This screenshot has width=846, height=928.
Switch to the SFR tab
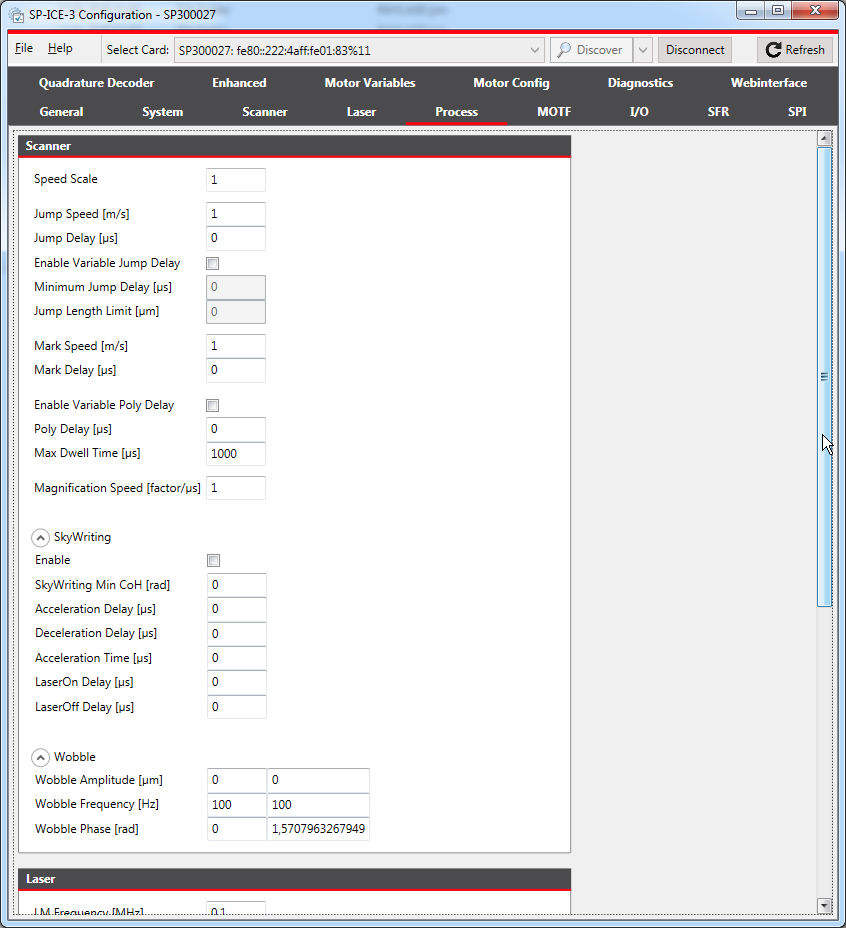coord(718,112)
